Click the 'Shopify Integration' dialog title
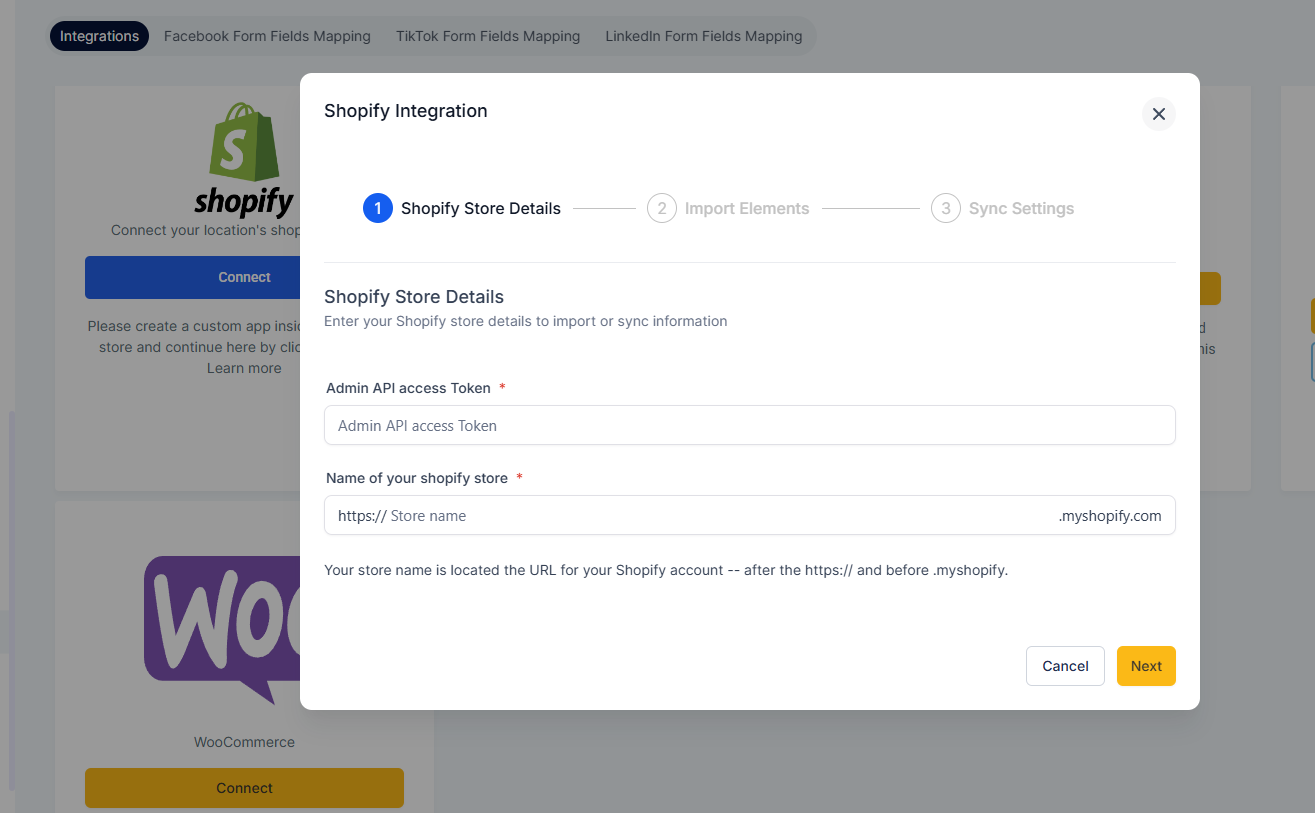The width and height of the screenshot is (1315, 813). click(406, 111)
